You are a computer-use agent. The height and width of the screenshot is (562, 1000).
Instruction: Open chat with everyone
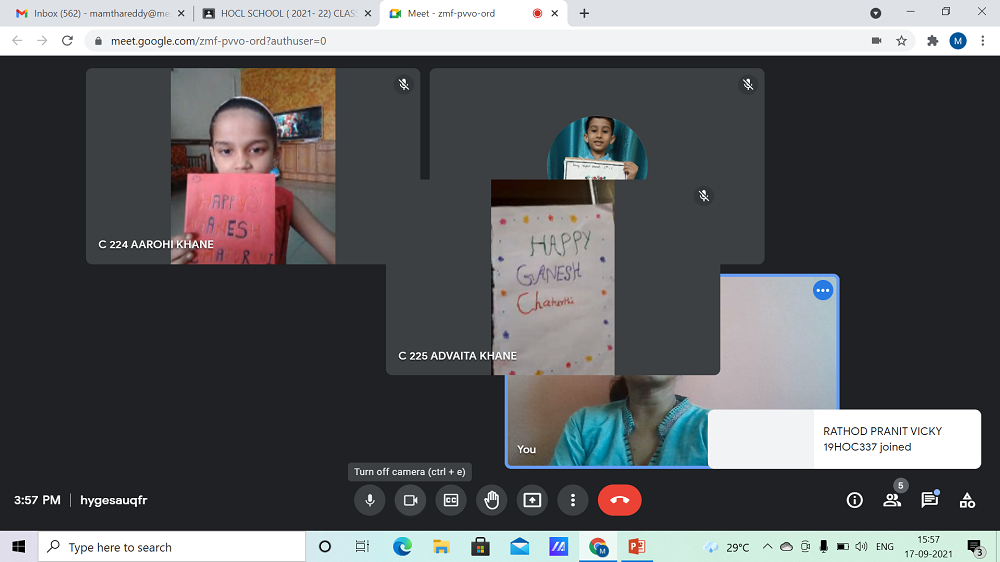929,500
